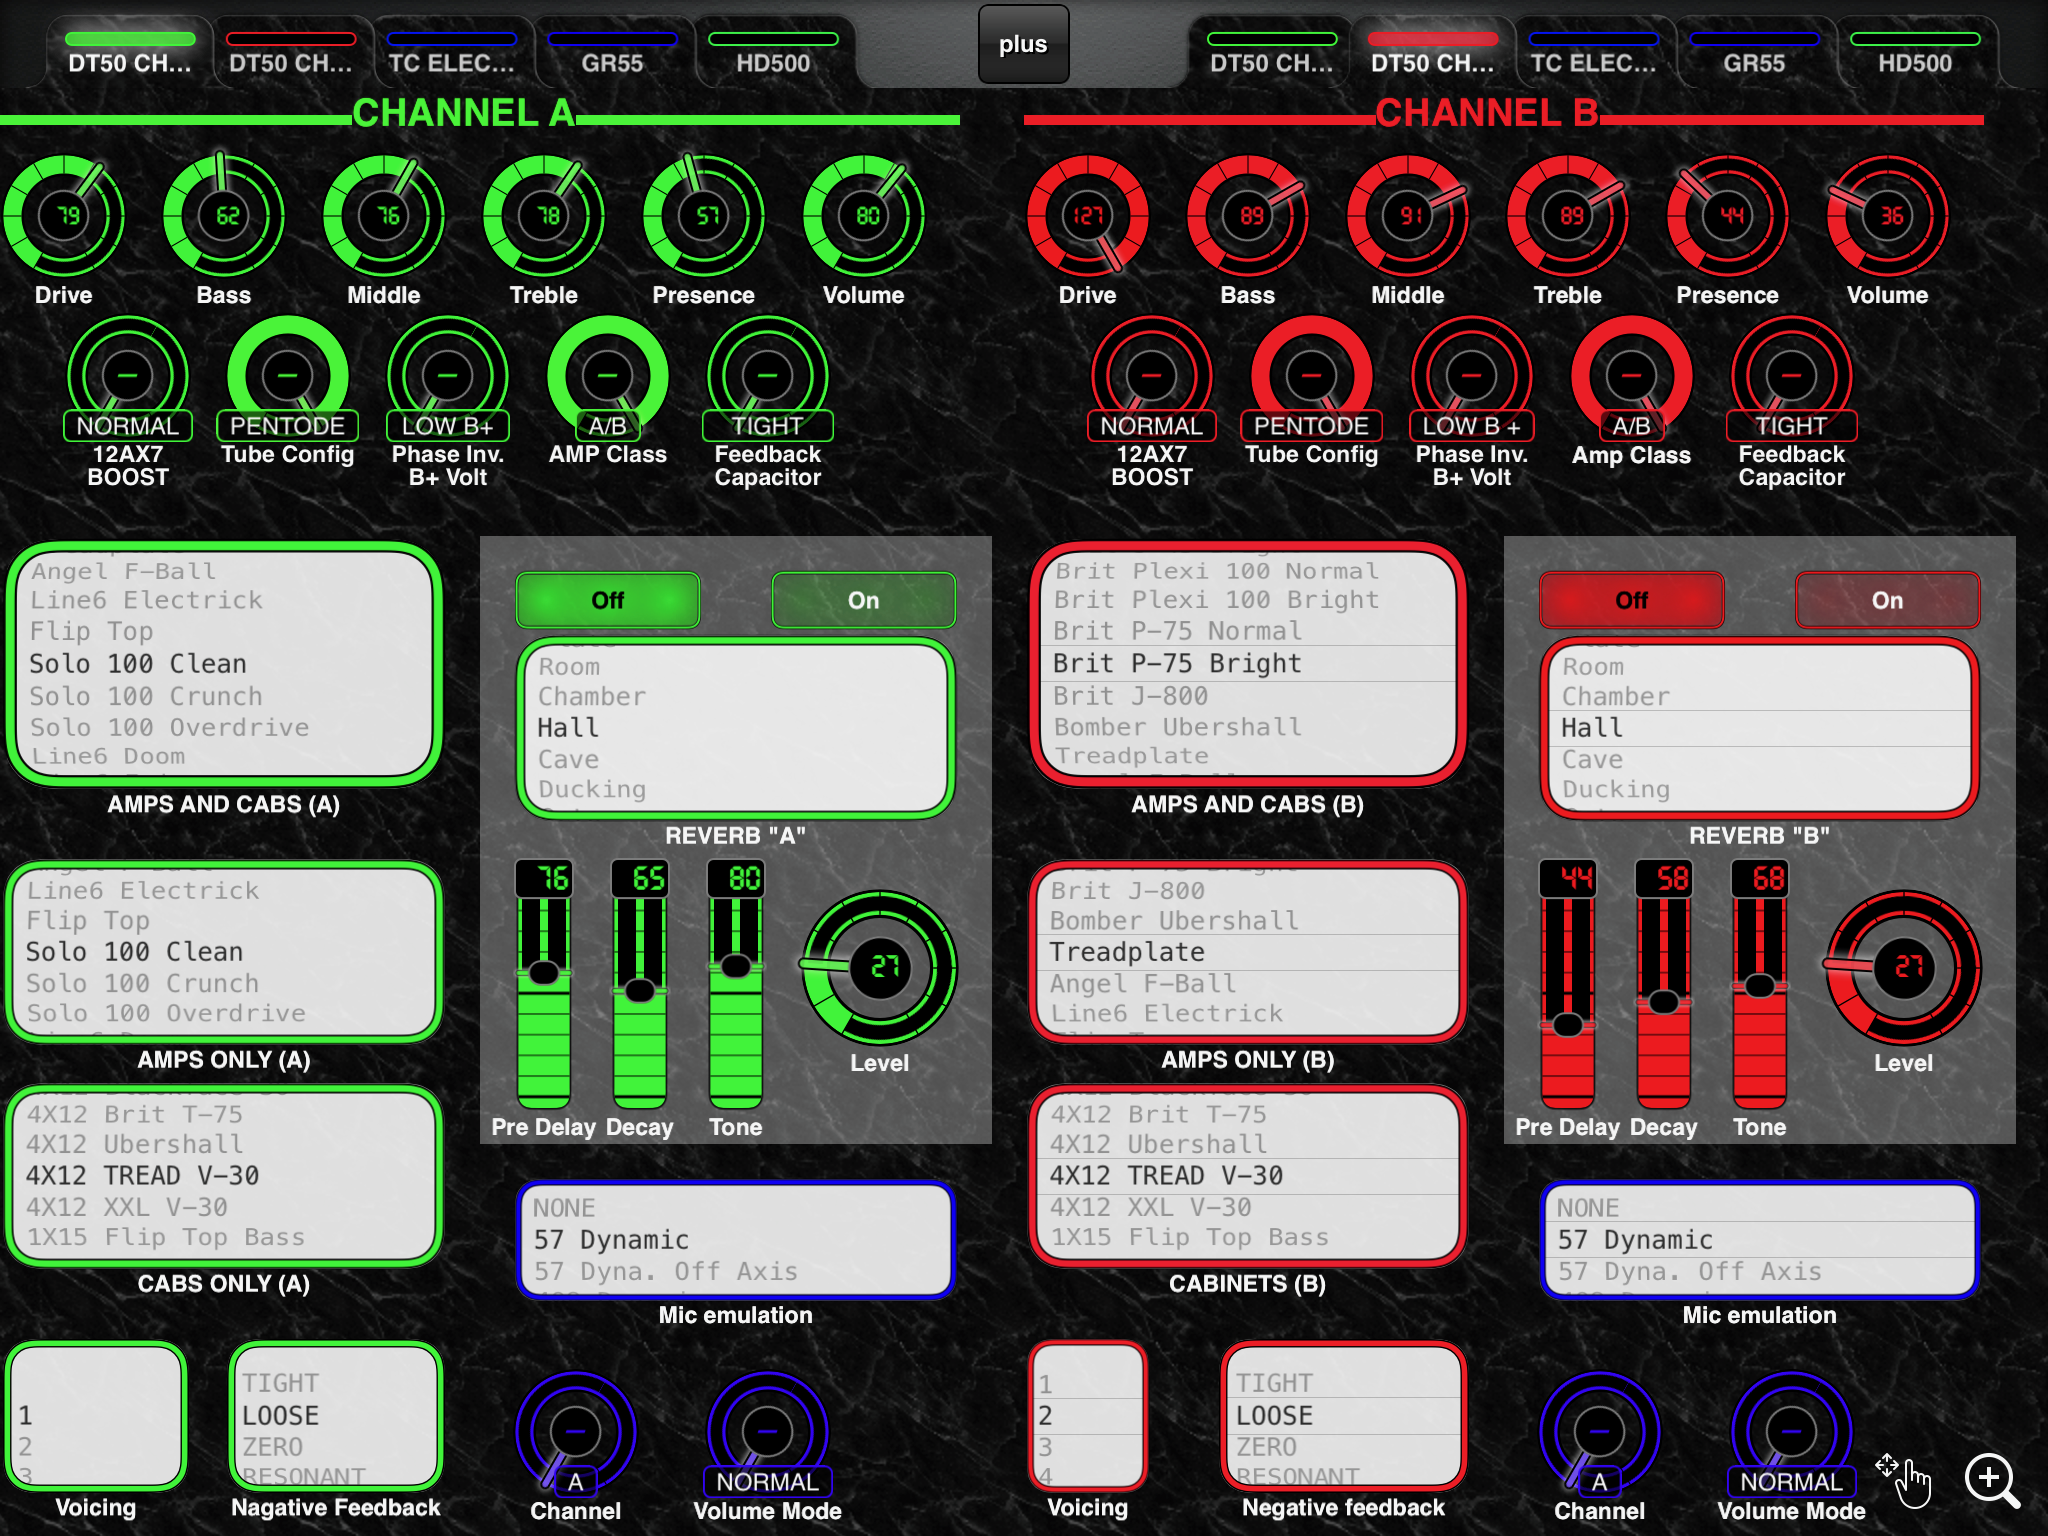Select the left GR55 tab

[612, 54]
